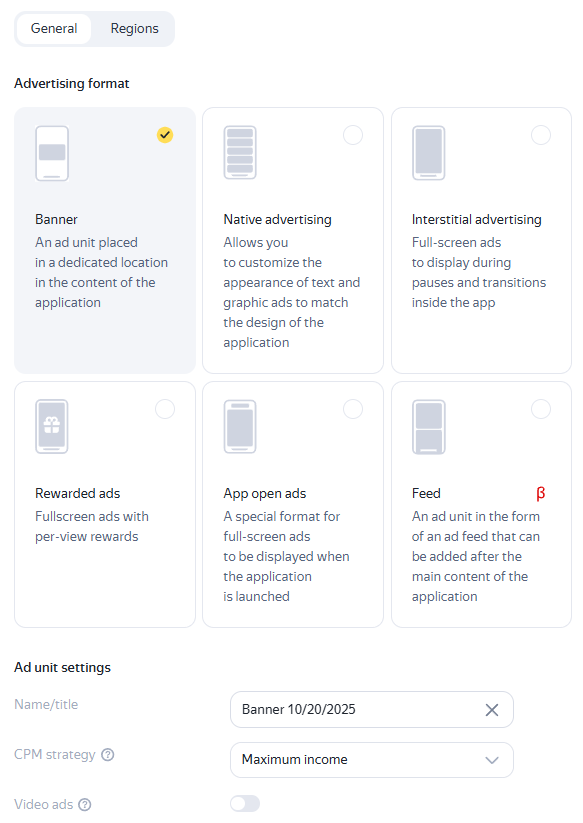Clear the Name/title field with X
This screenshot has height=823, width=583.
point(492,710)
